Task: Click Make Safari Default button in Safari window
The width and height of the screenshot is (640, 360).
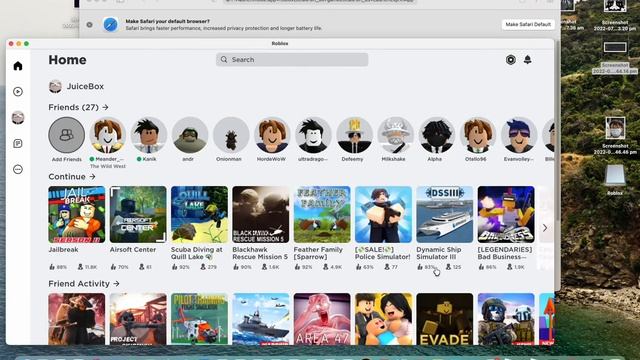Action: (x=528, y=24)
